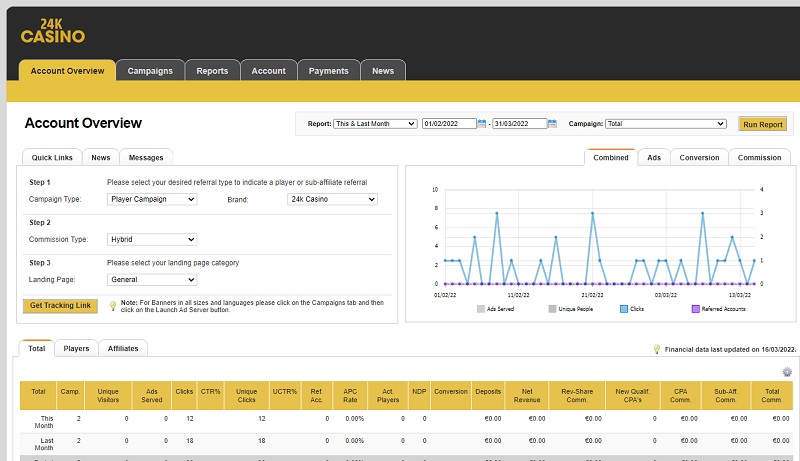Show the Conversion chart tab
The height and width of the screenshot is (461, 800).
coord(699,158)
